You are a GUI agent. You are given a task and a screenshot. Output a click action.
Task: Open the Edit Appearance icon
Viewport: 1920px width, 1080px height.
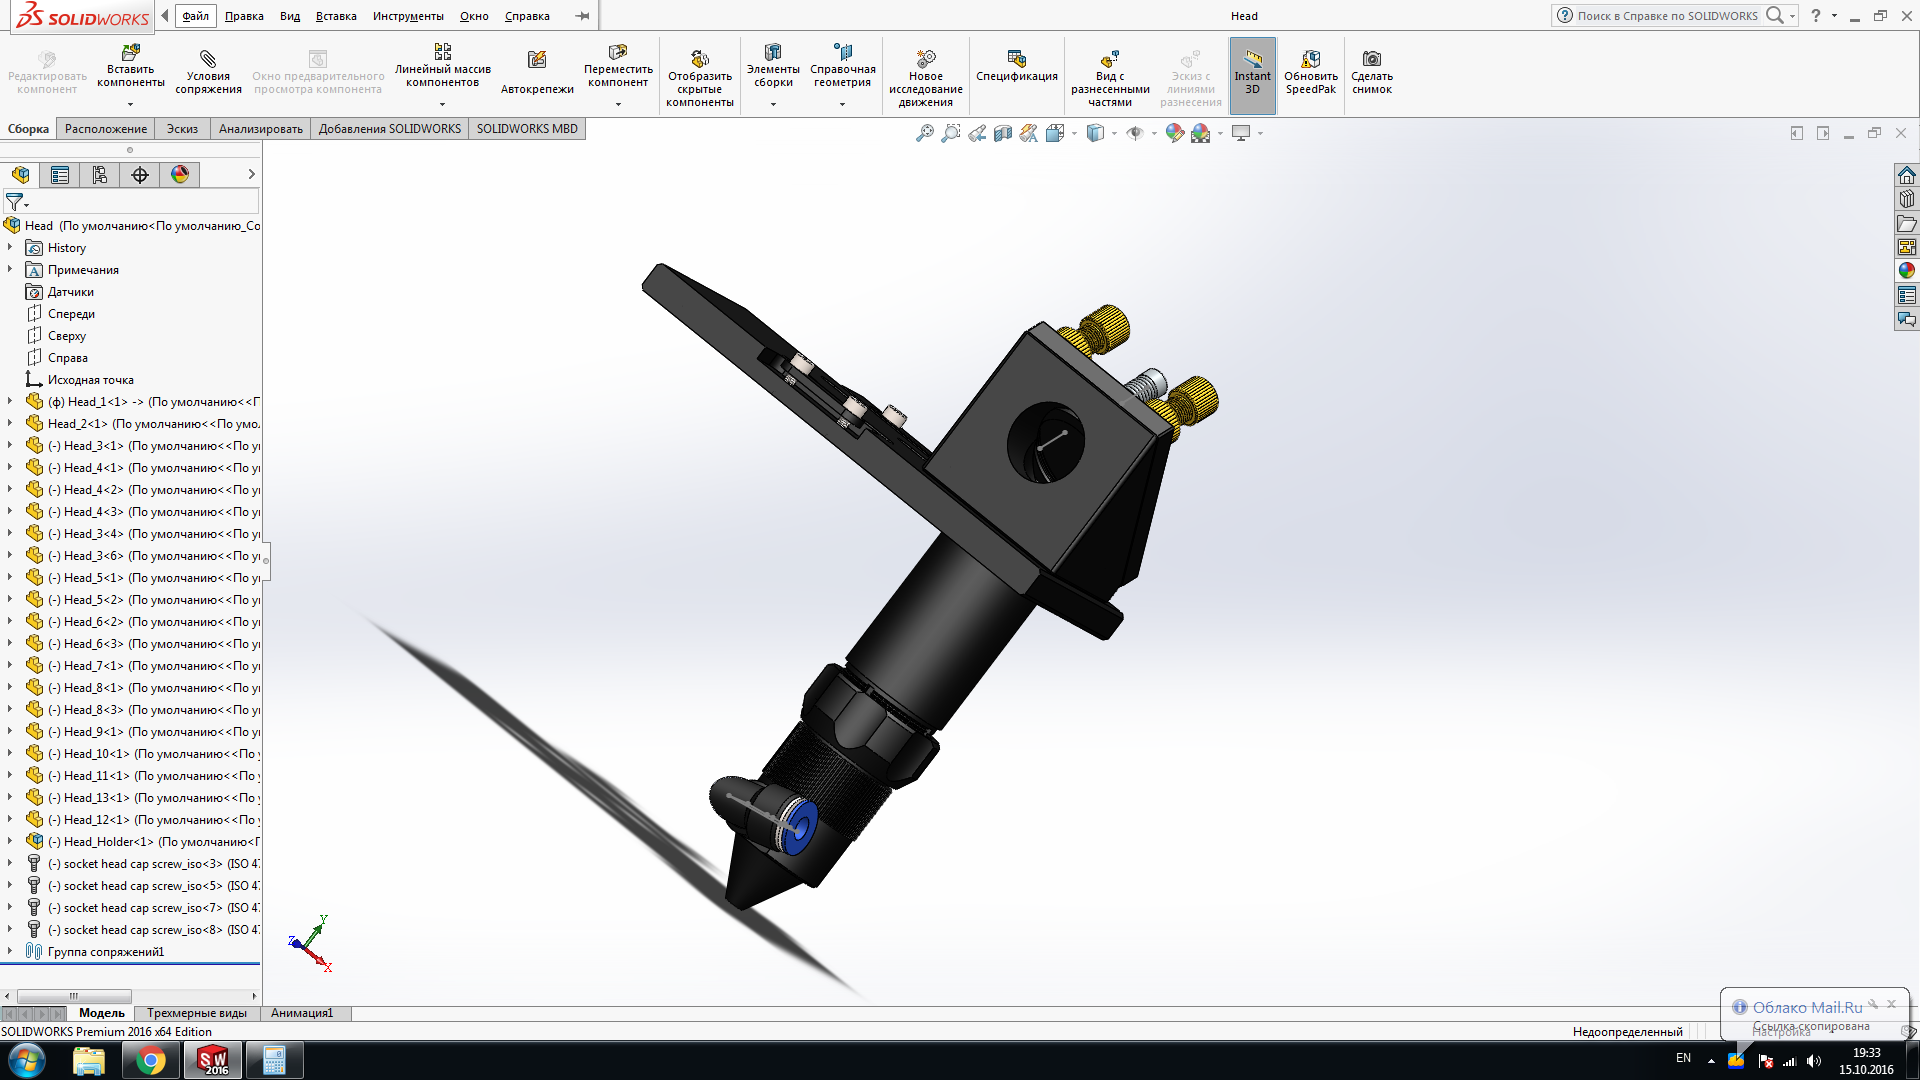click(x=1175, y=133)
